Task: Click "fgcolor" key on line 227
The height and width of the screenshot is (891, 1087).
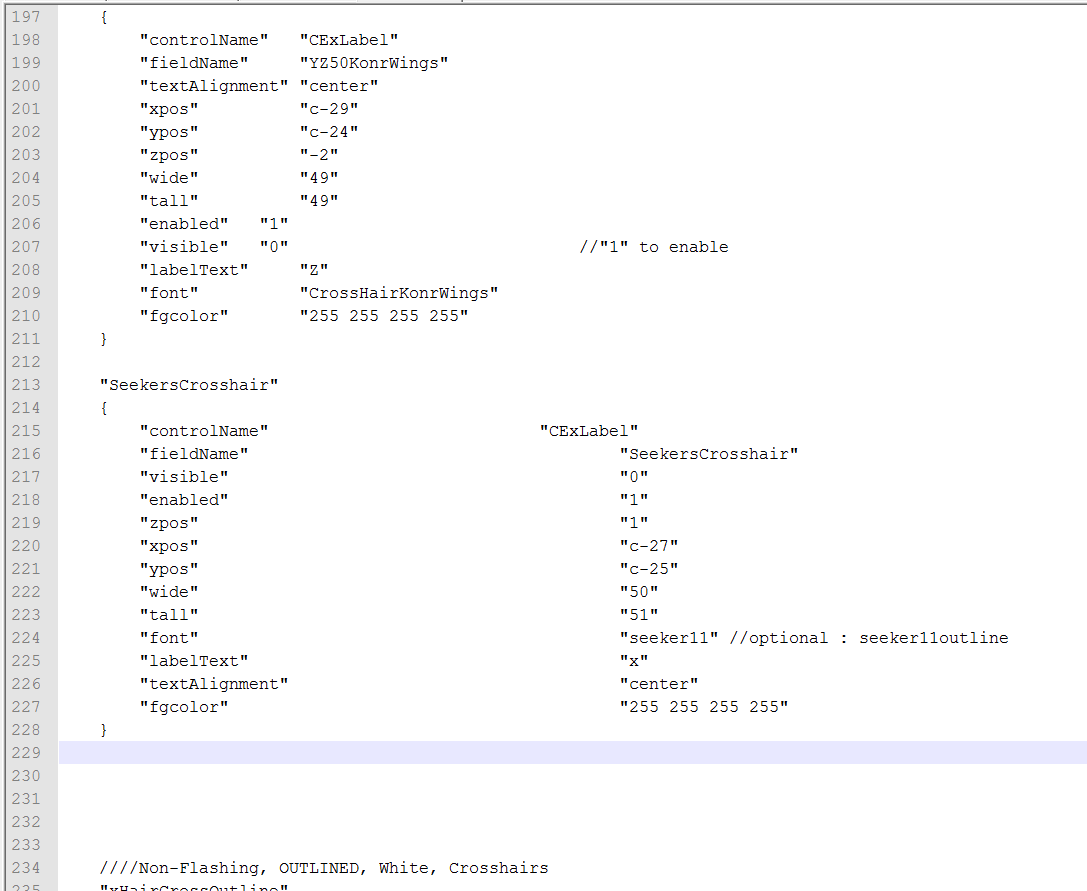Action: tap(184, 707)
